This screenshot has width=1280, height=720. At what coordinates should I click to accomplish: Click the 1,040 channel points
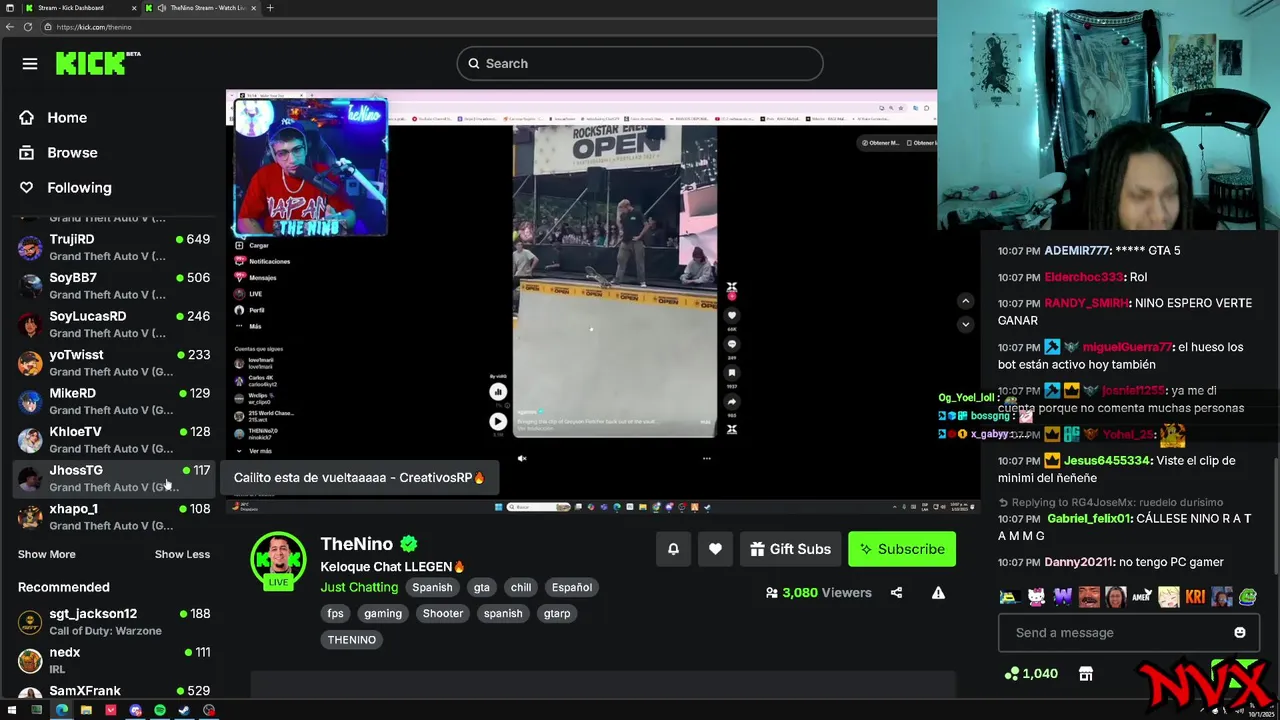click(x=1032, y=674)
